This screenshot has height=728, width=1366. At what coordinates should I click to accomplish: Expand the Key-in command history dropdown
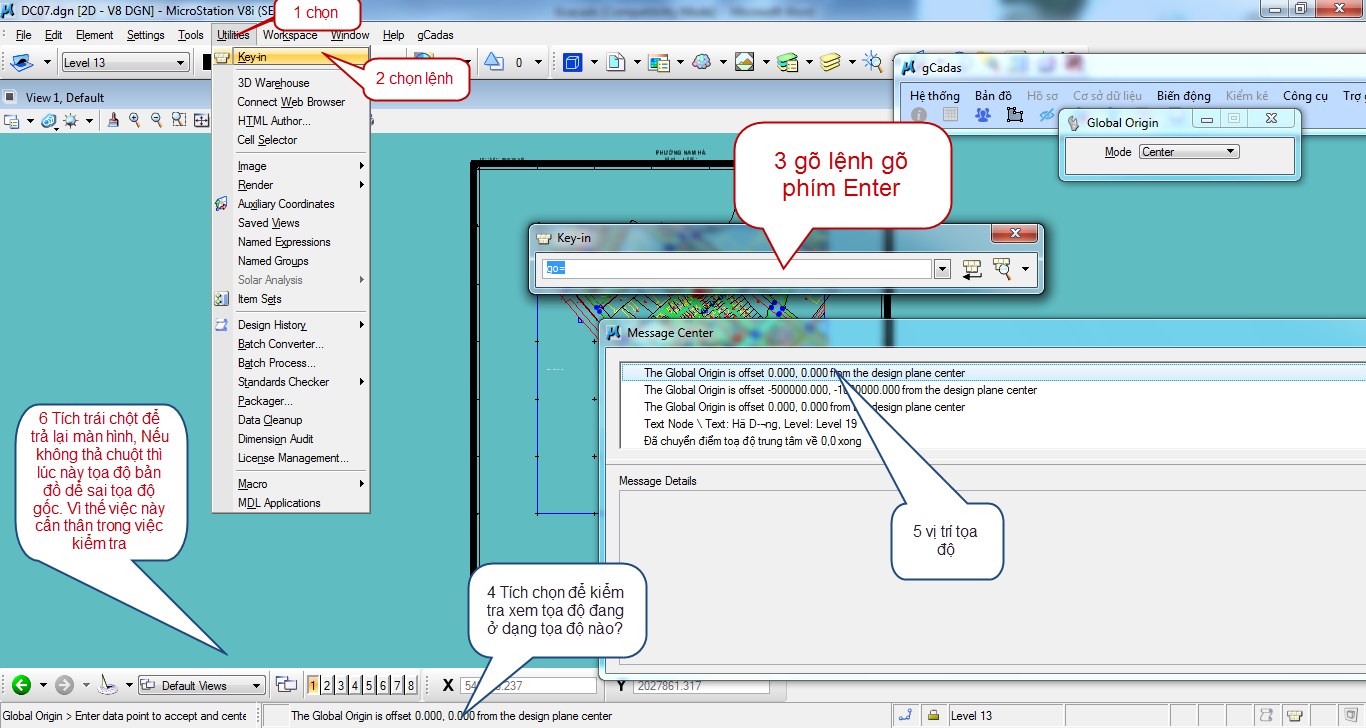[x=941, y=268]
